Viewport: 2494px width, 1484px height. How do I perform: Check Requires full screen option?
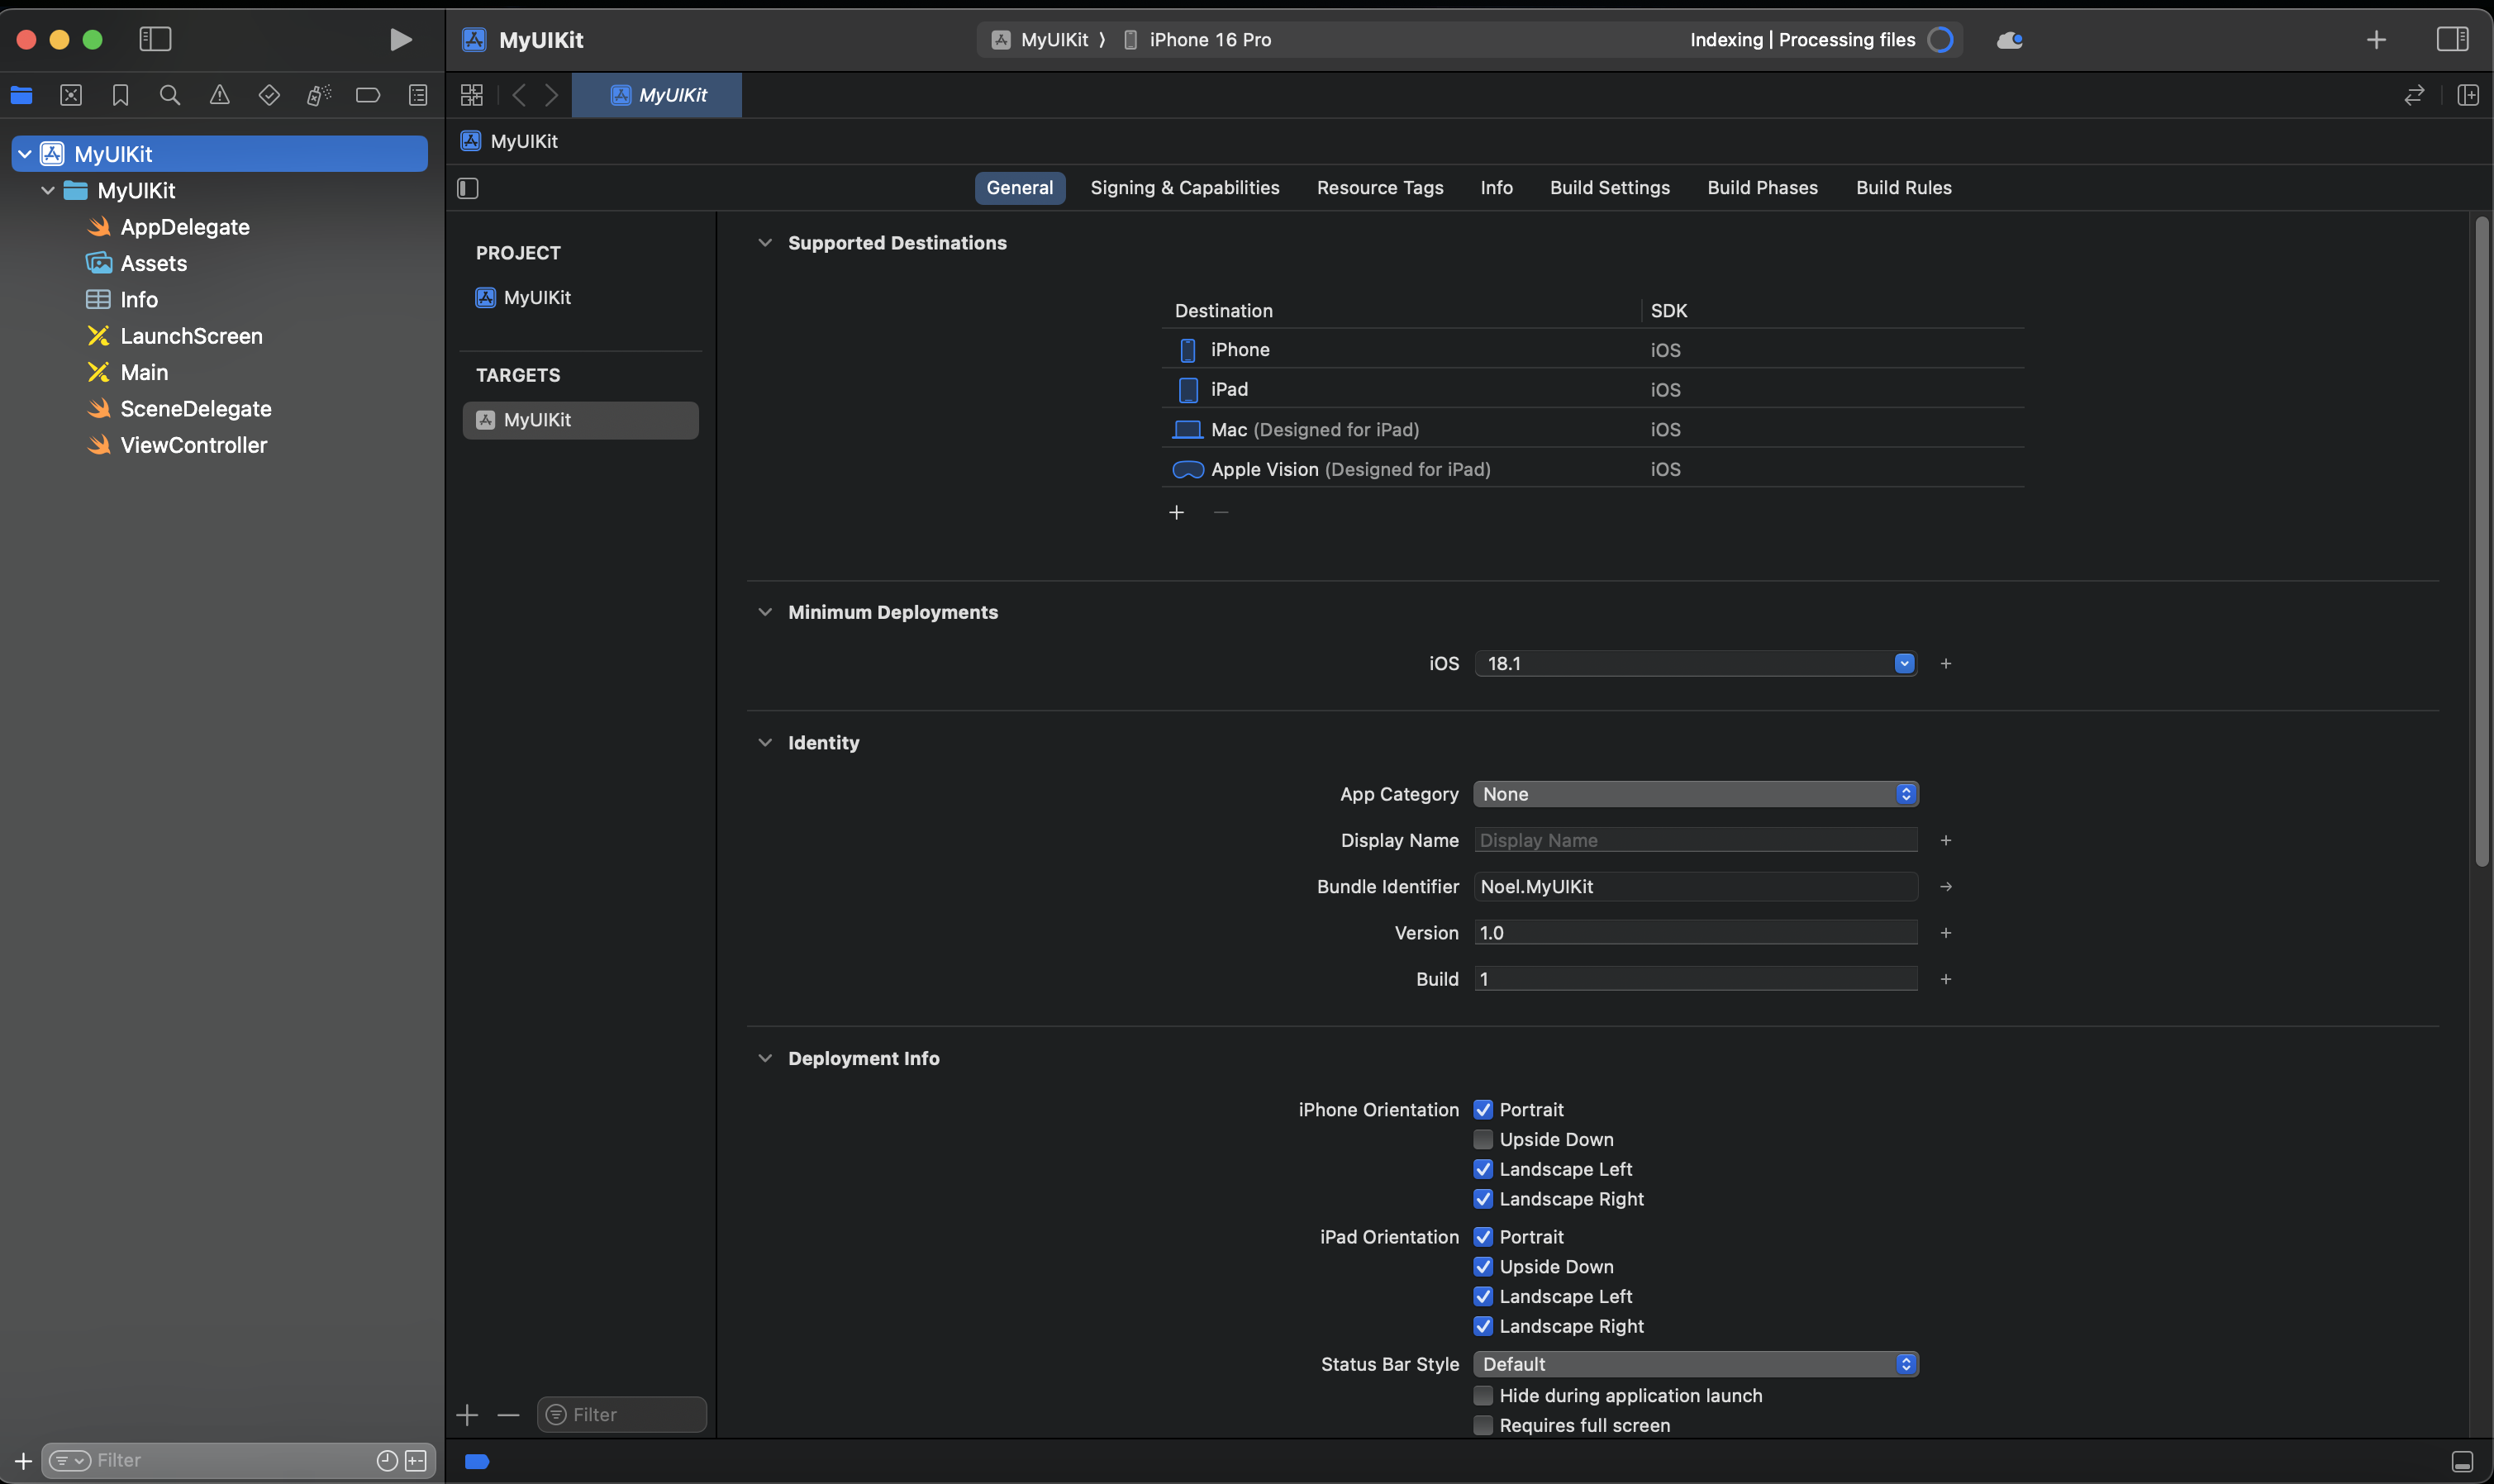1483,1425
